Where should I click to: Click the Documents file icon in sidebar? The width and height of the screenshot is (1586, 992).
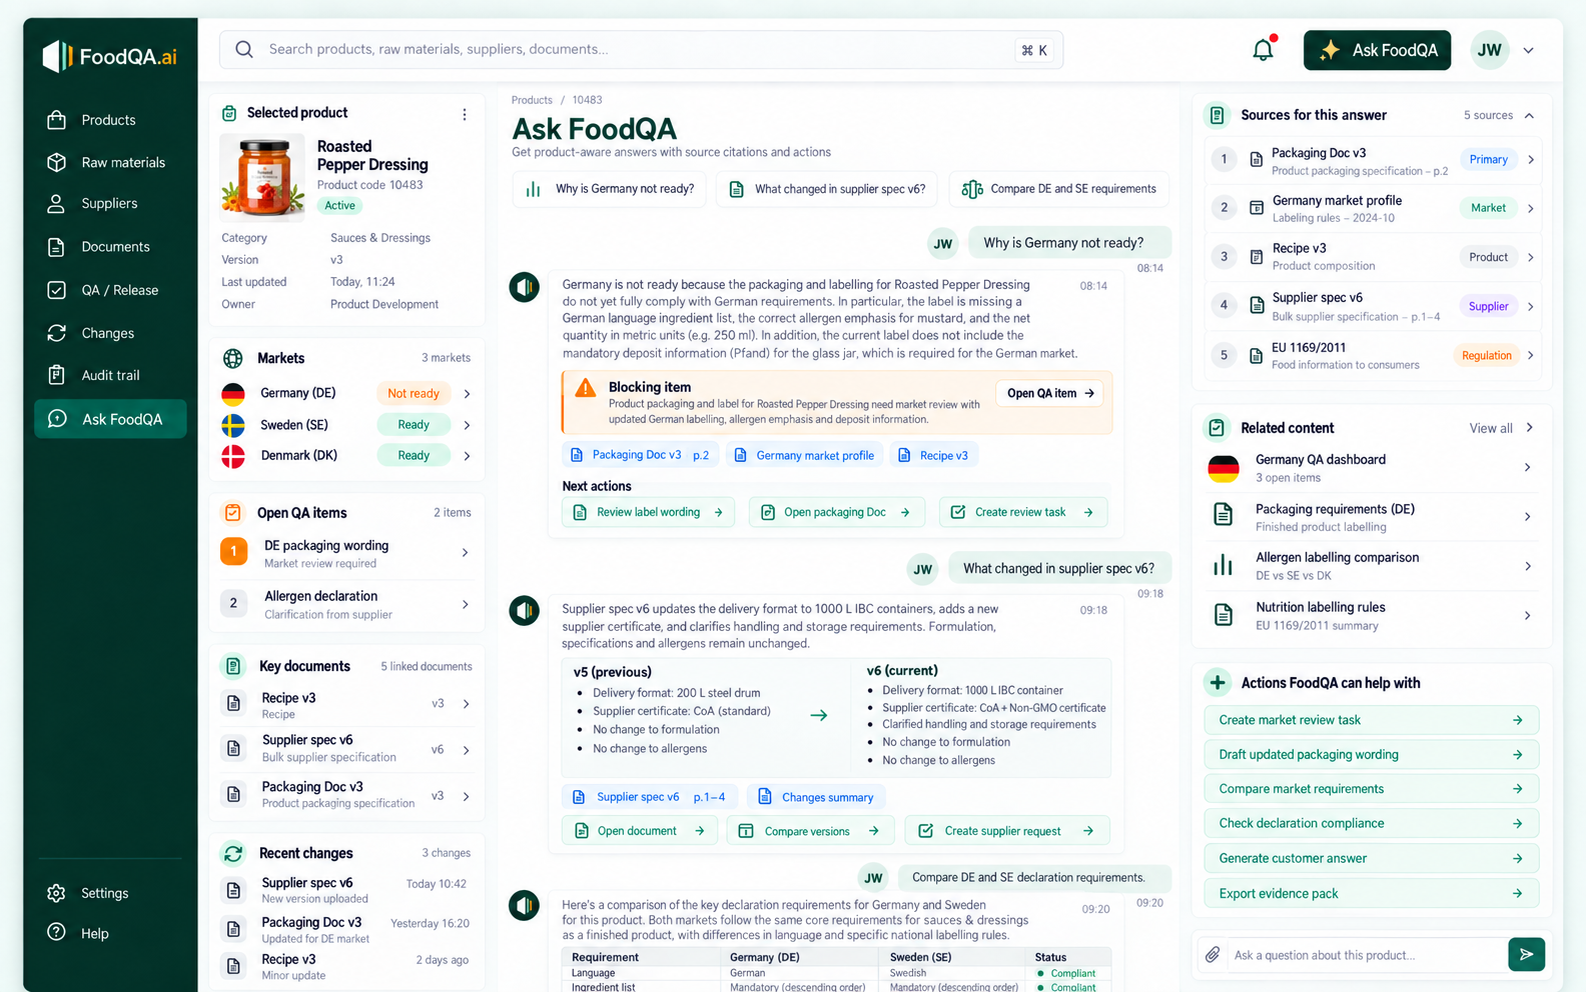pos(56,247)
